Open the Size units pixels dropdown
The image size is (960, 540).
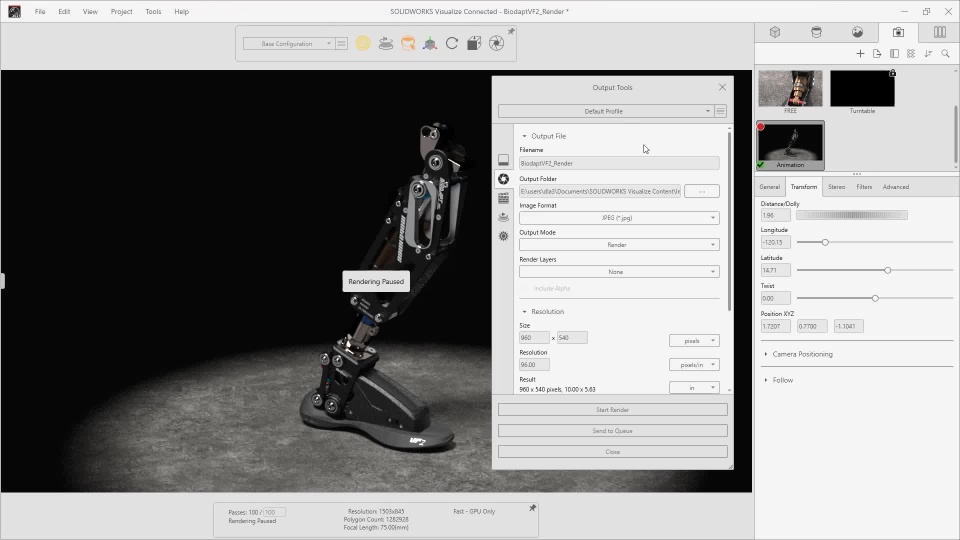click(x=694, y=340)
